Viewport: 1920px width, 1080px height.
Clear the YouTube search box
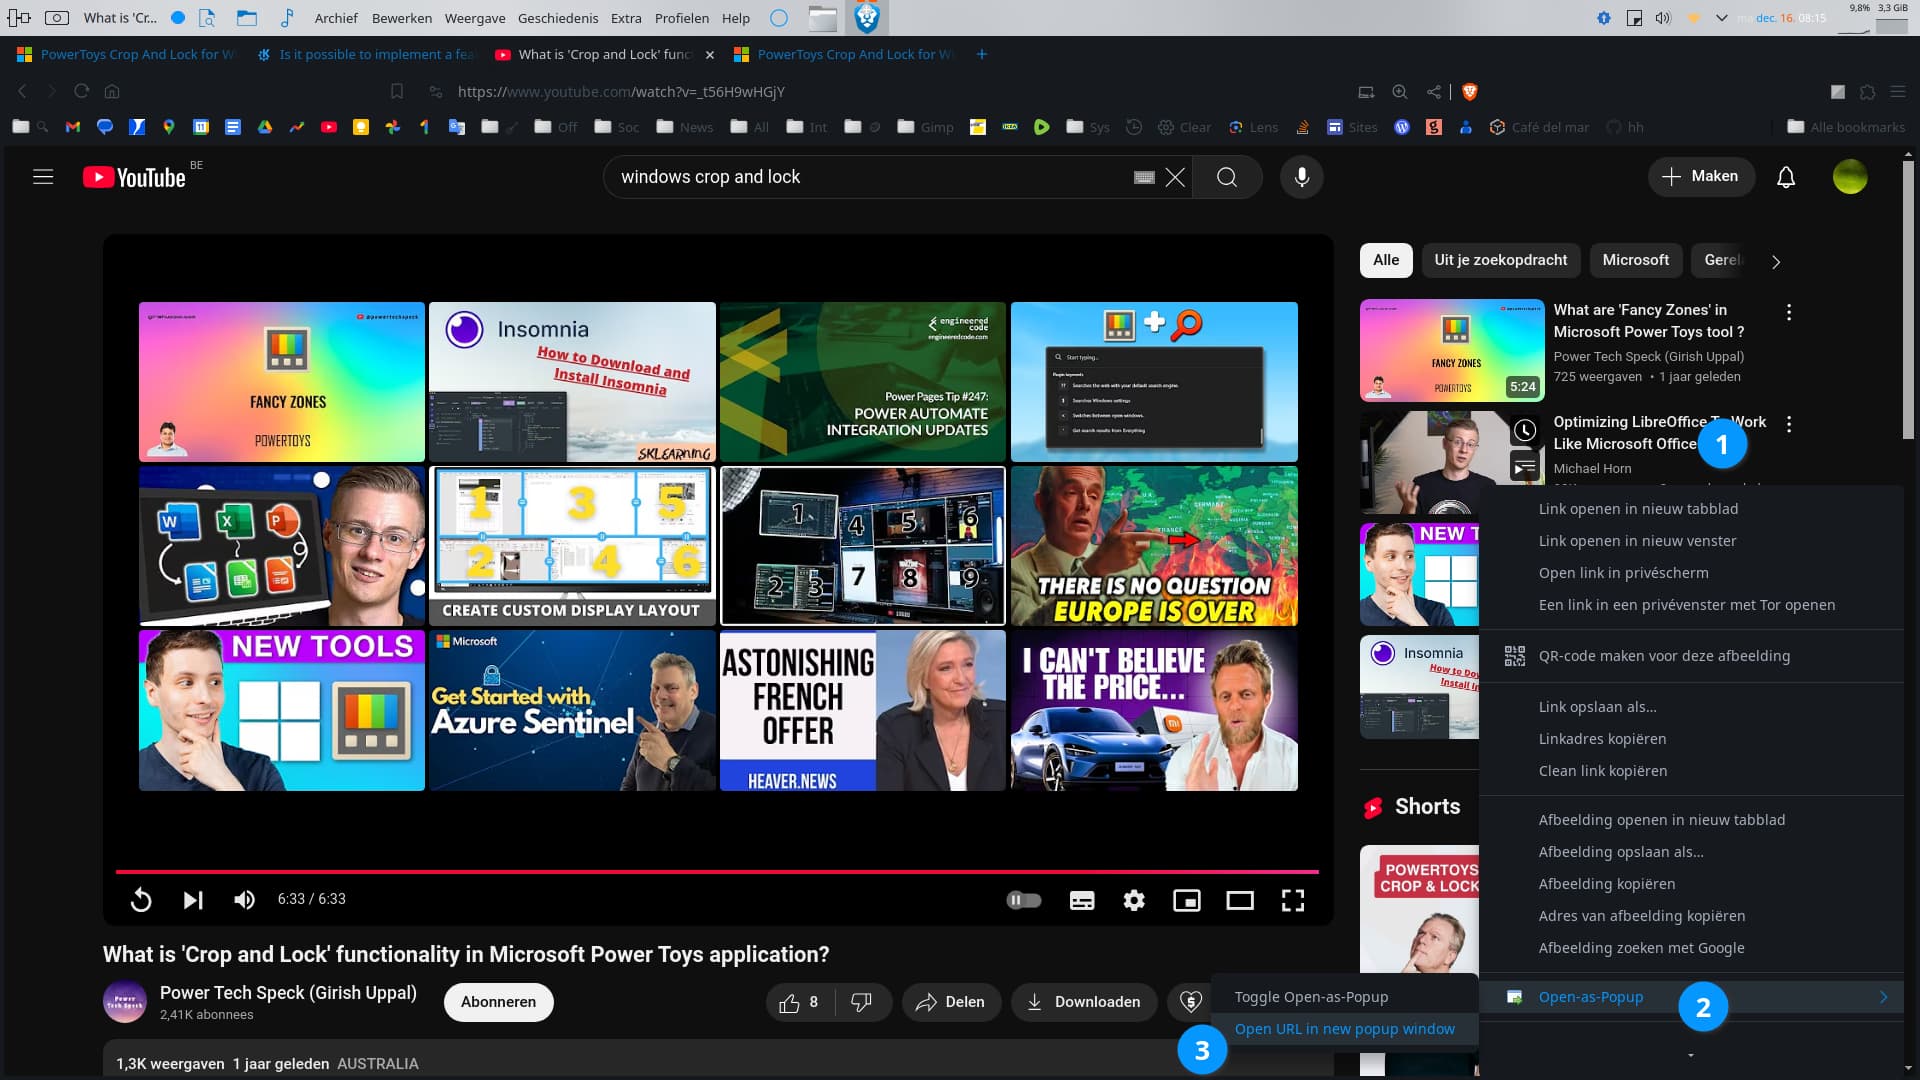1175,177
